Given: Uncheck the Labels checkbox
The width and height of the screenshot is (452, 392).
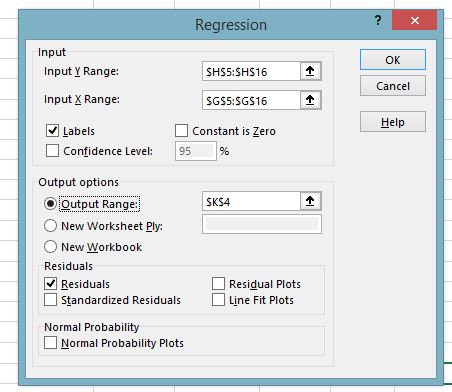Looking at the screenshot, I should pyautogui.click(x=52, y=131).
